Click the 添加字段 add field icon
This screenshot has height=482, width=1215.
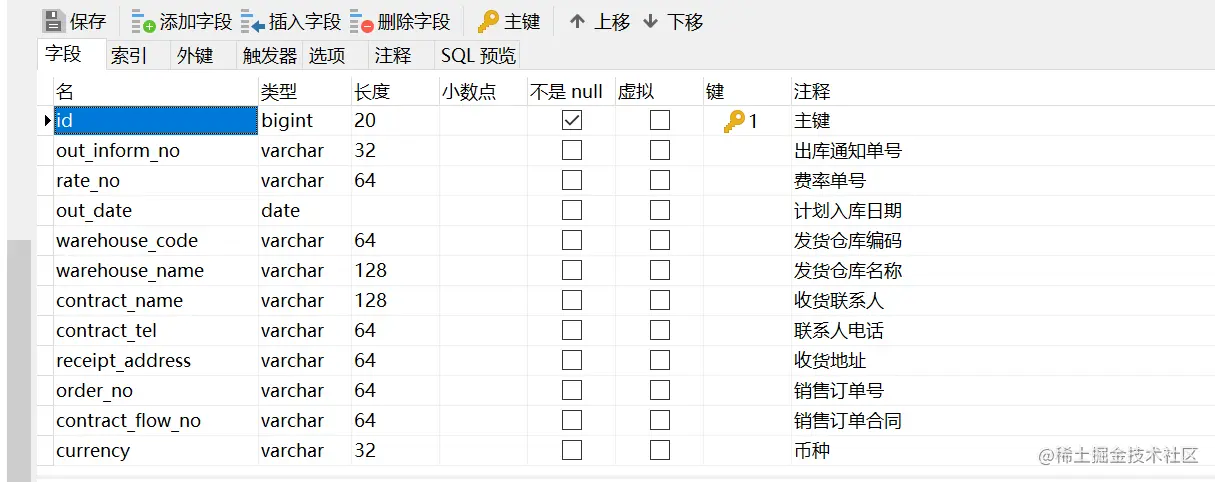tap(144, 21)
